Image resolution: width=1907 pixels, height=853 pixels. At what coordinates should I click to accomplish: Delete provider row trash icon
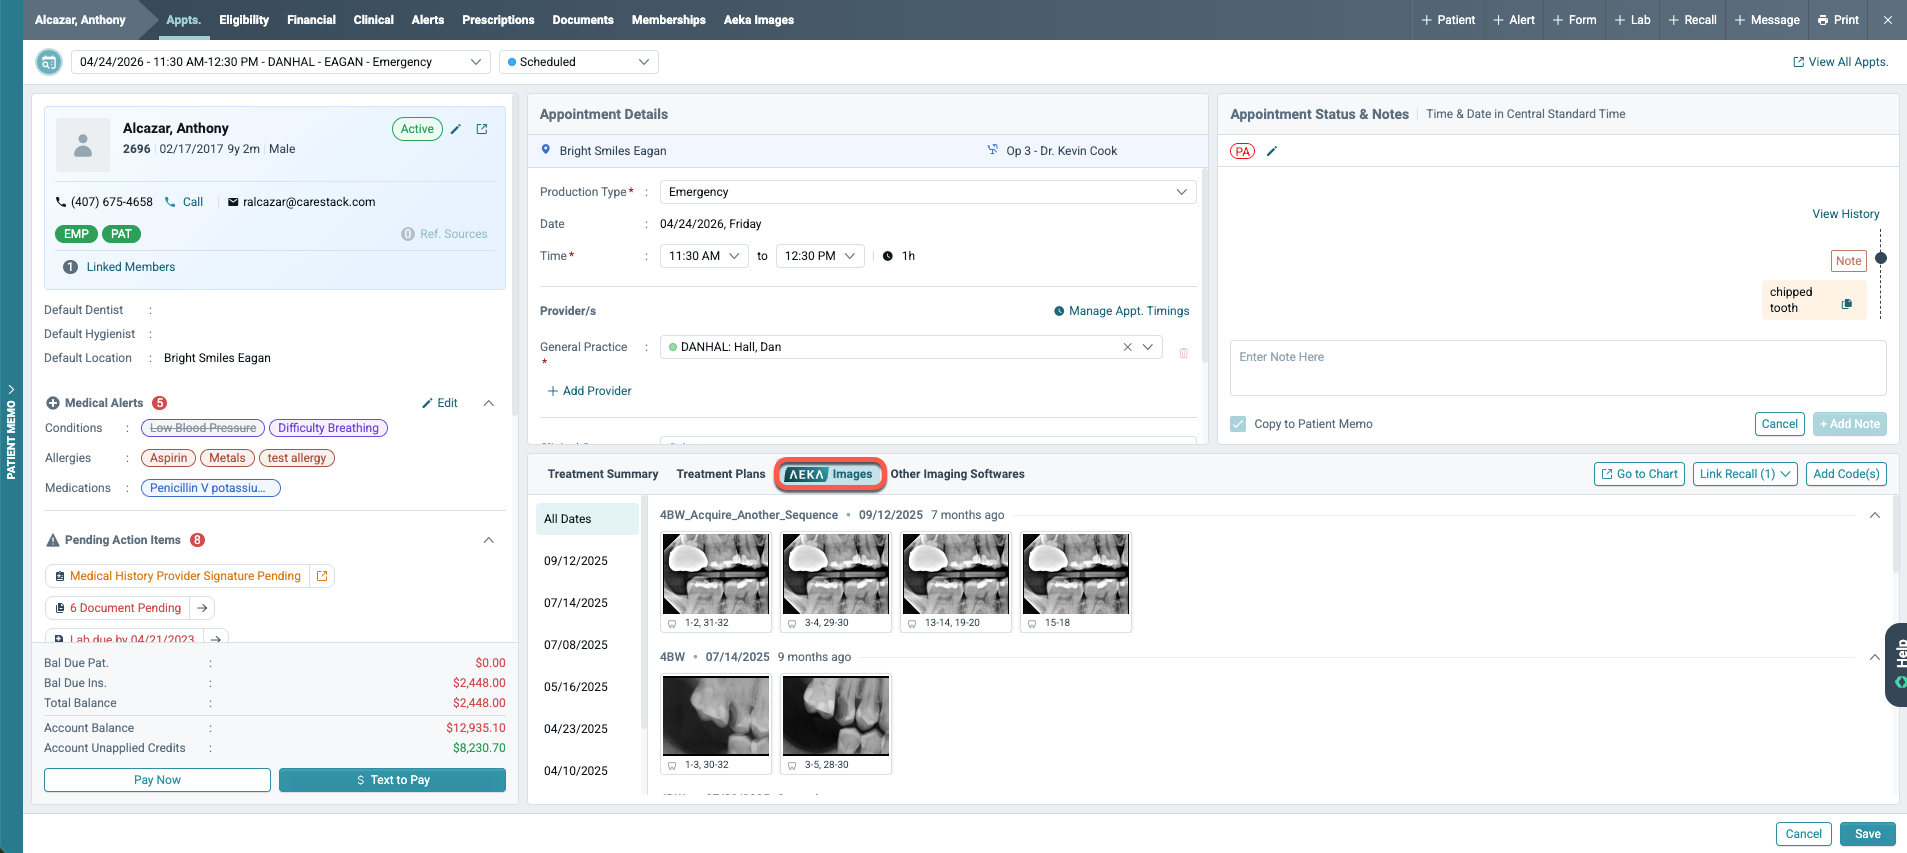click(1184, 353)
